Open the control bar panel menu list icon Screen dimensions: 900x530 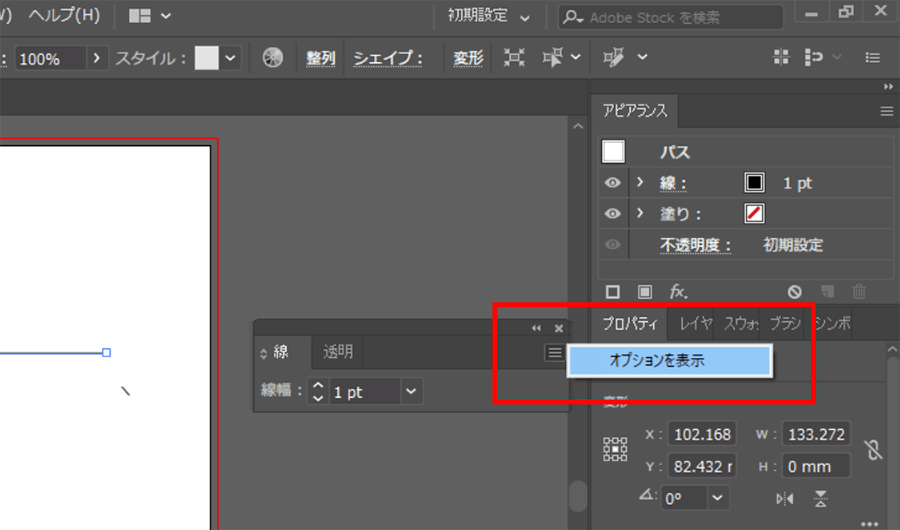(x=872, y=57)
